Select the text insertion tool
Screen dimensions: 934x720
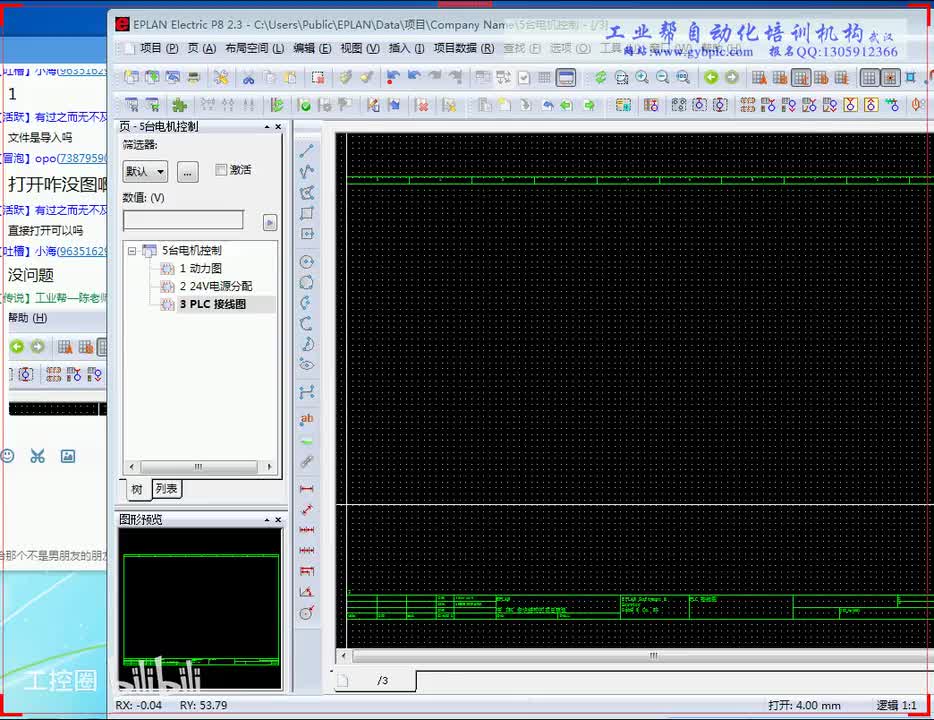coord(307,419)
